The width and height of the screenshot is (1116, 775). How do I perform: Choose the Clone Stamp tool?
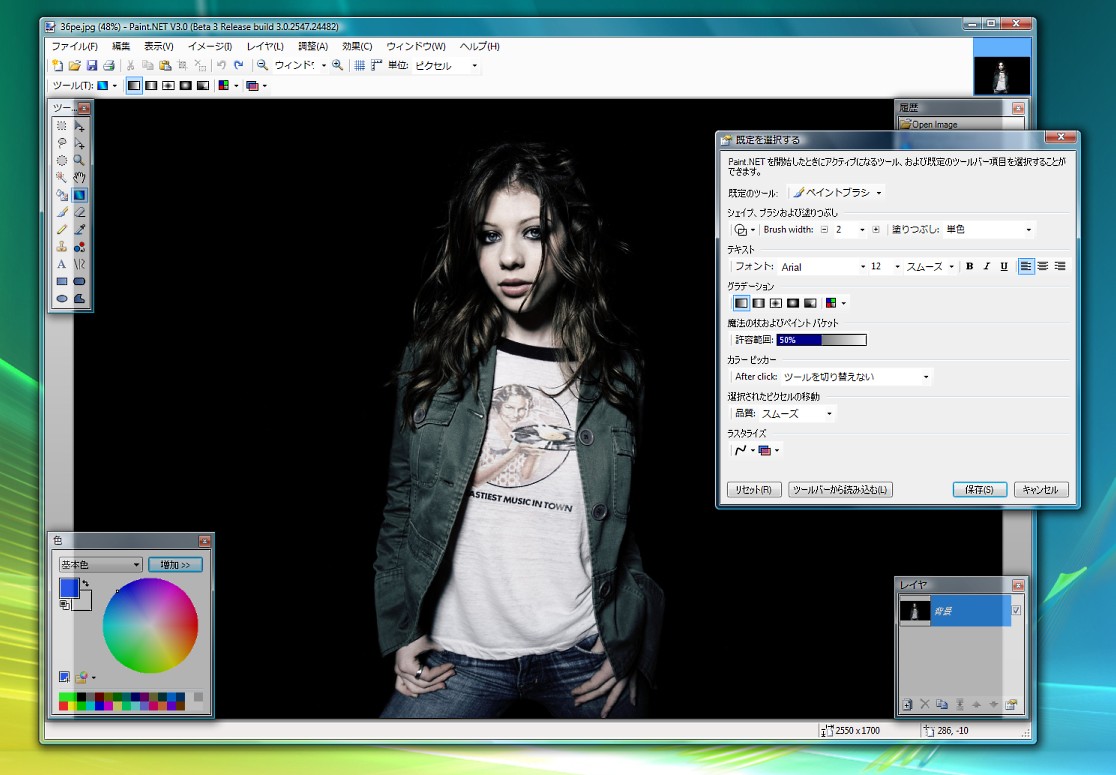[x=61, y=246]
